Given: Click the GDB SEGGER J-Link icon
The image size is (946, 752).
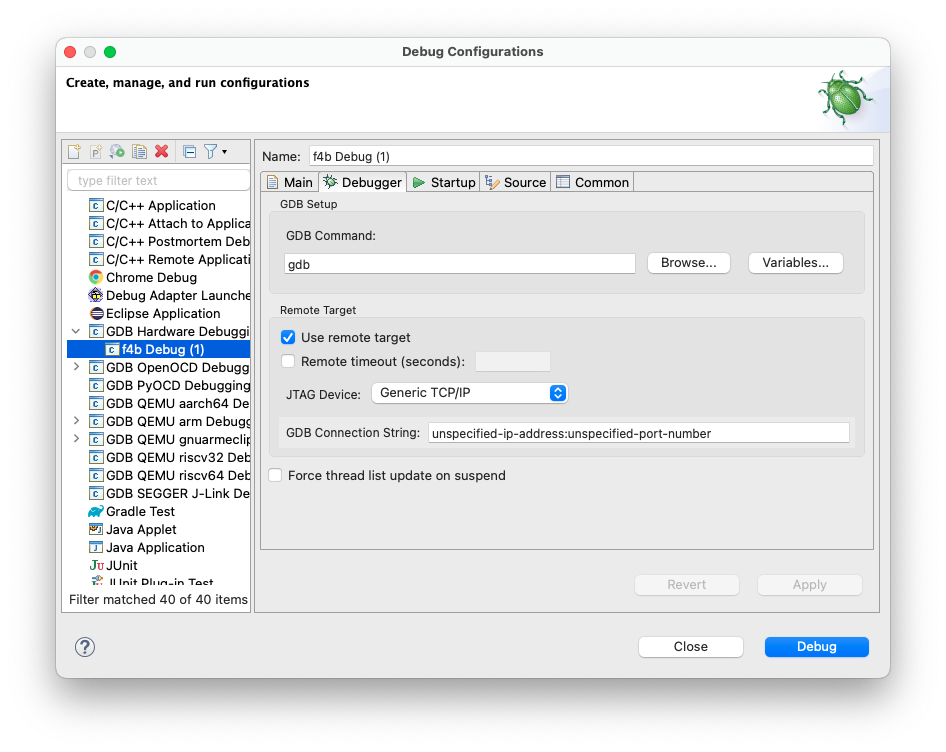Looking at the screenshot, I should click(x=95, y=494).
